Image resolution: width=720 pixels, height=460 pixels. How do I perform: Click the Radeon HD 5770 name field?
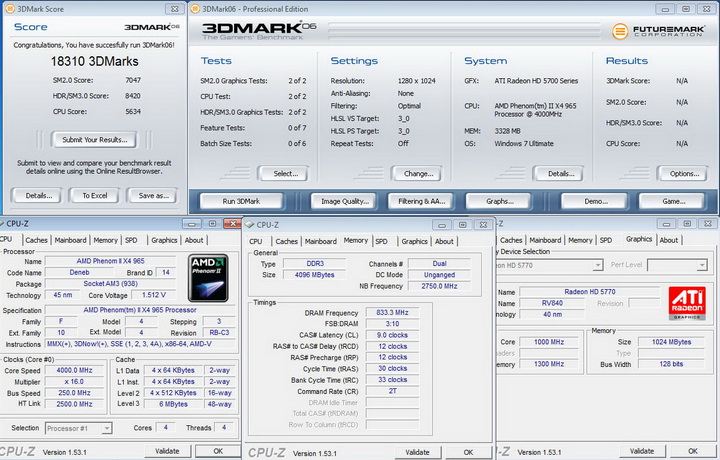coord(590,292)
